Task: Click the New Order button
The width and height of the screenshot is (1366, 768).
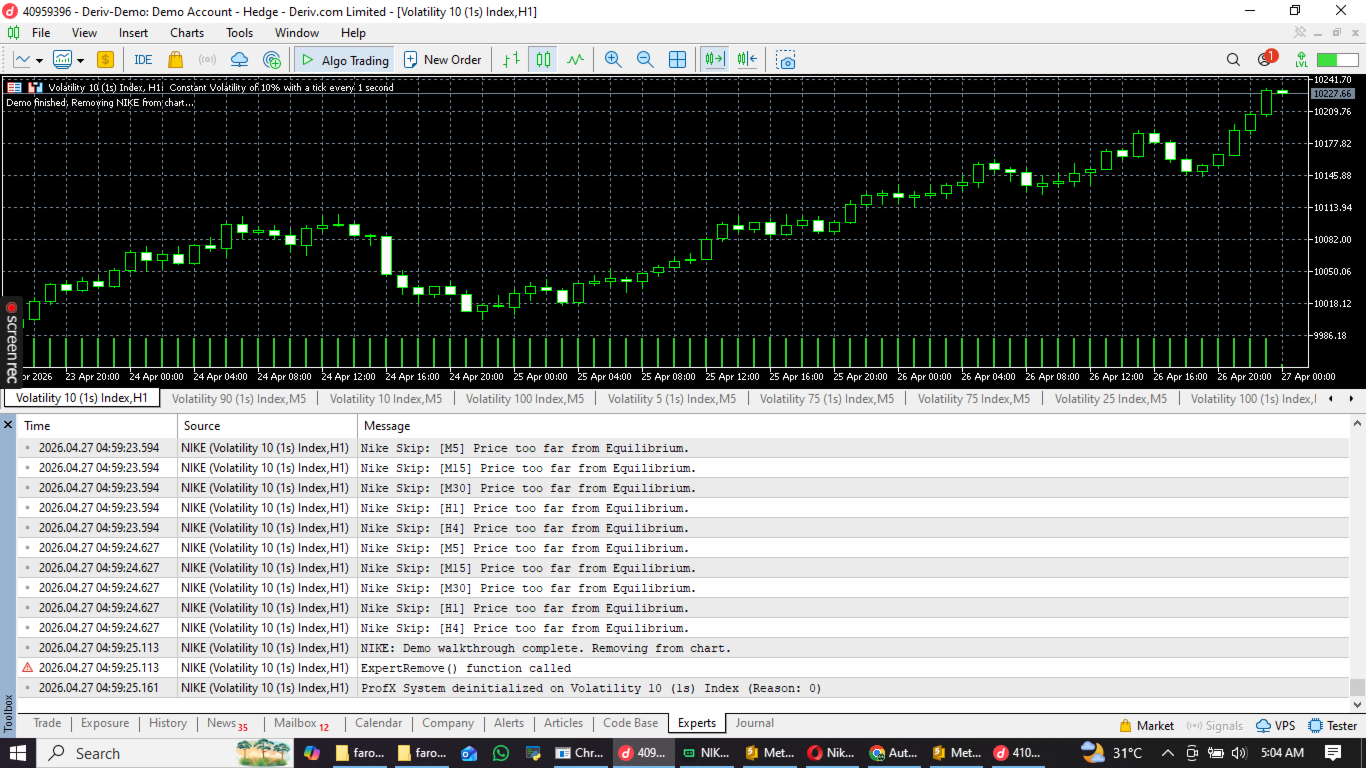Action: [x=443, y=60]
